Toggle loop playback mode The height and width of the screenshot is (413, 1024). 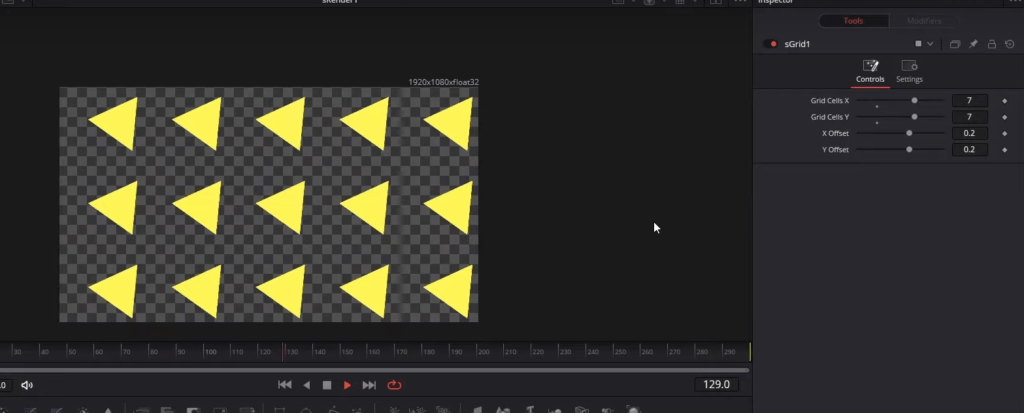(x=394, y=385)
